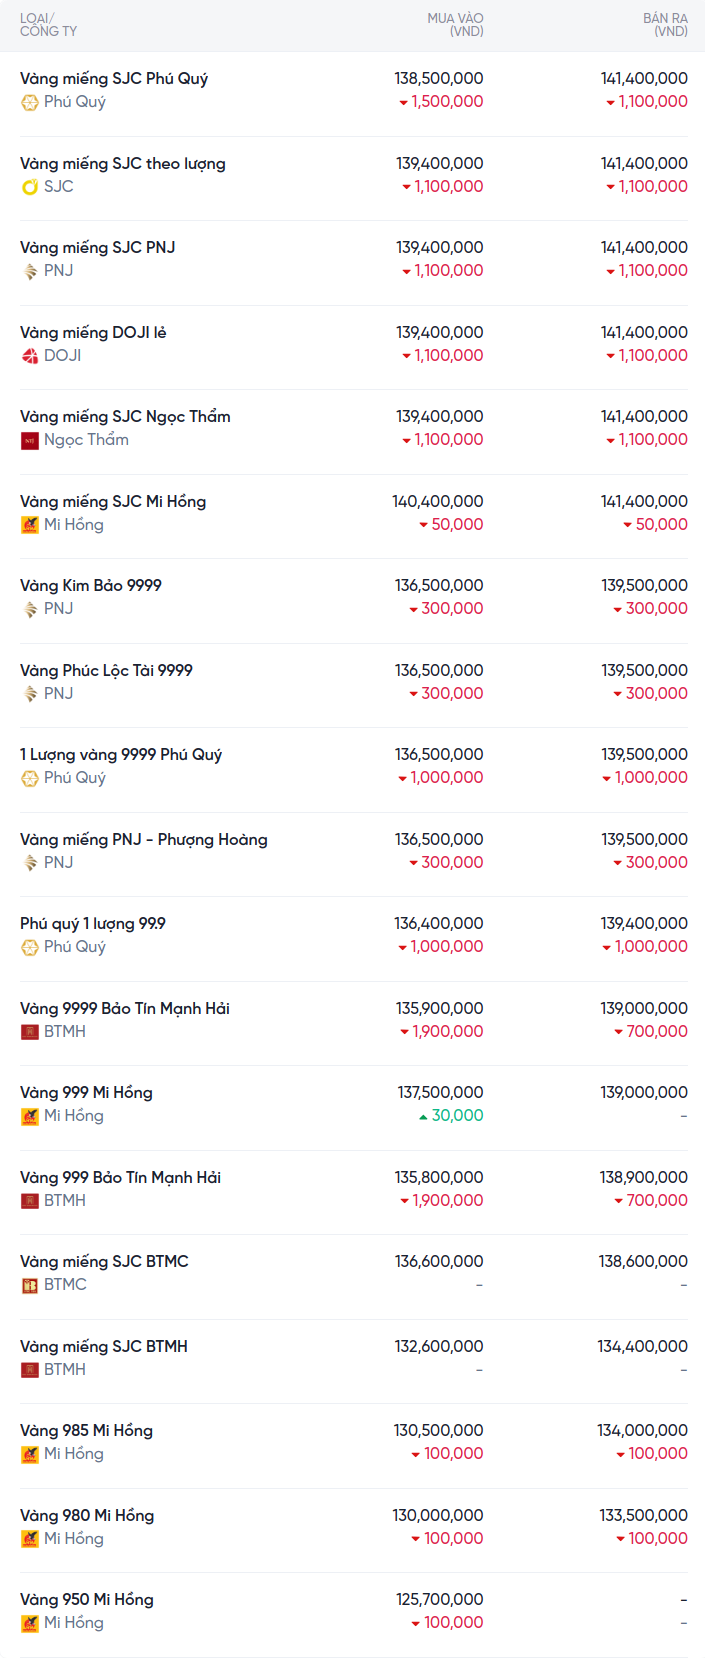This screenshot has height=1658, width=705.
Task: Click the MUA VÀO (VND) column header
Action: 455,25
